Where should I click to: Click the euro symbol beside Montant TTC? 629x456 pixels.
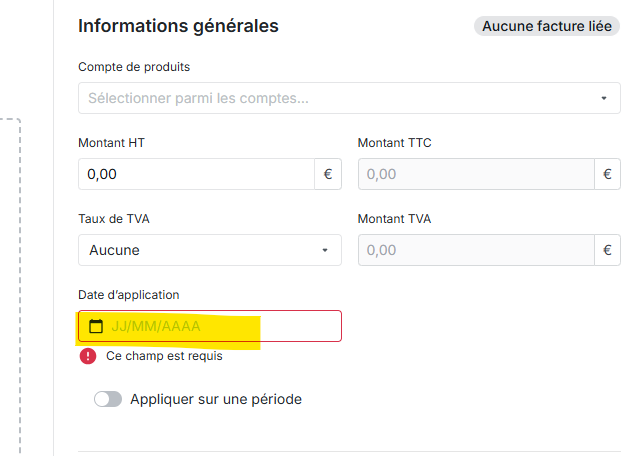tap(607, 174)
